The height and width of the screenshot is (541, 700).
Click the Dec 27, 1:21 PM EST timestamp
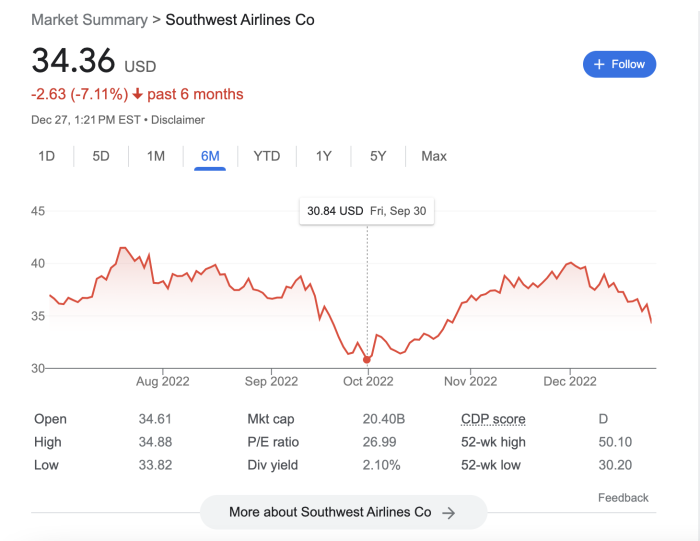tap(86, 120)
